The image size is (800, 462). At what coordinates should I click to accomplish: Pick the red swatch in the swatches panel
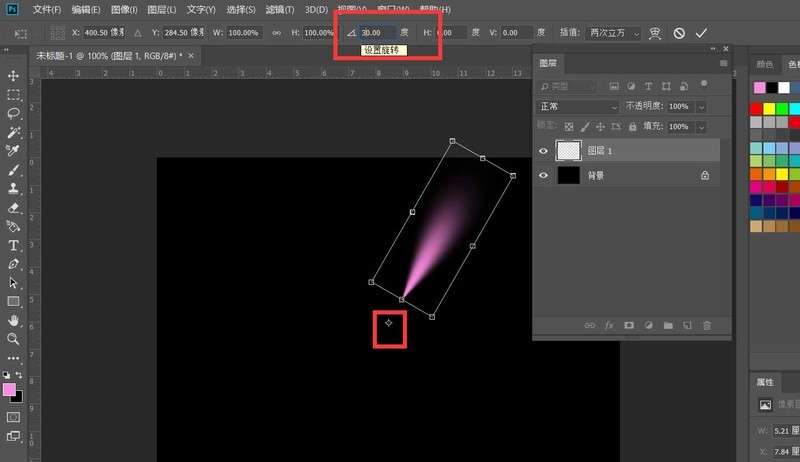pos(756,108)
